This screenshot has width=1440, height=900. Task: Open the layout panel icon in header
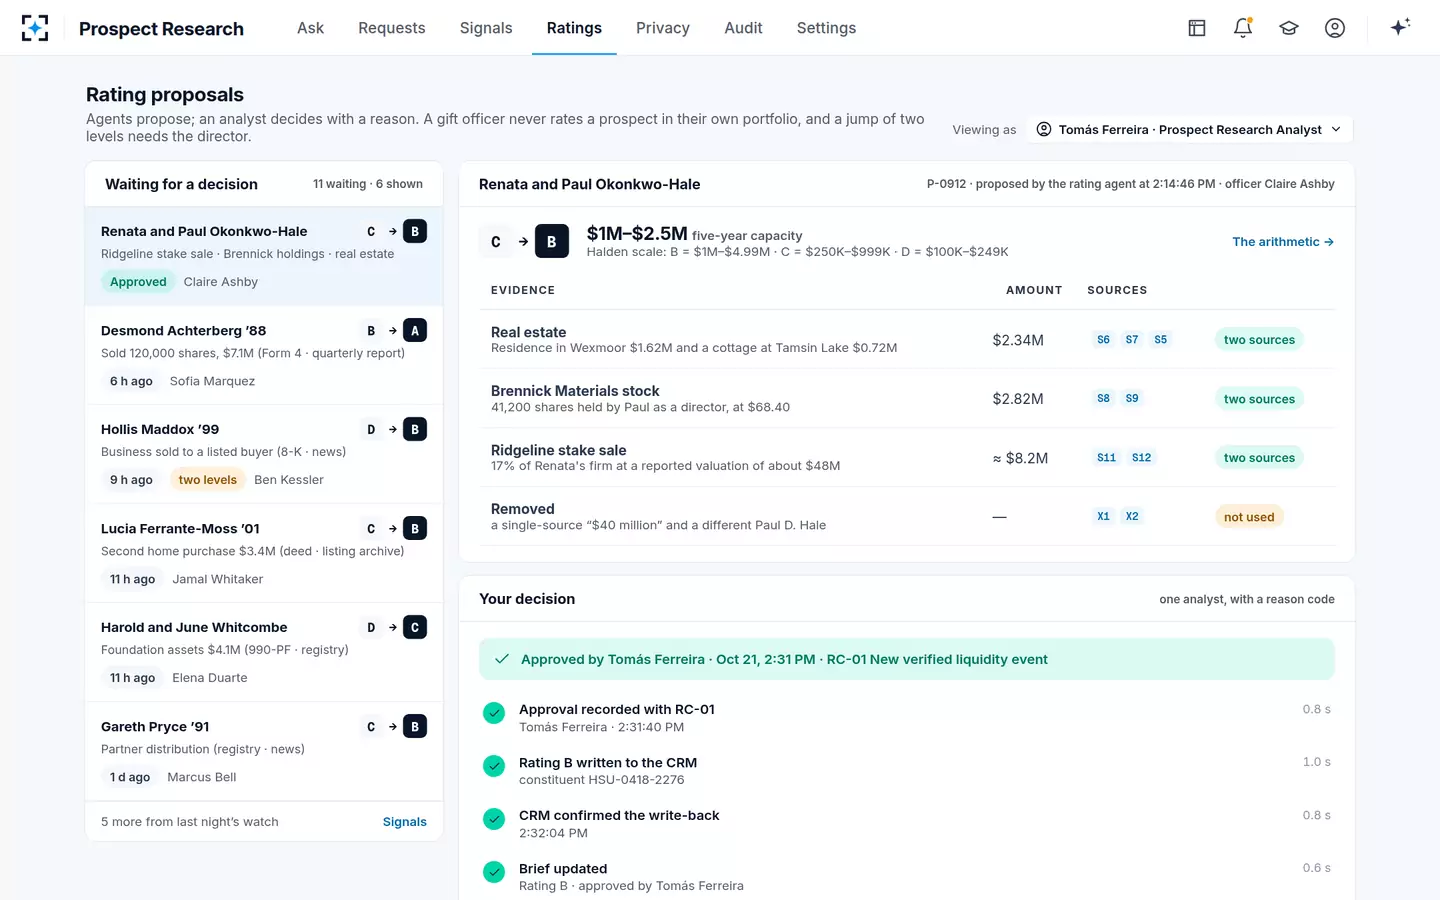[x=1197, y=28]
